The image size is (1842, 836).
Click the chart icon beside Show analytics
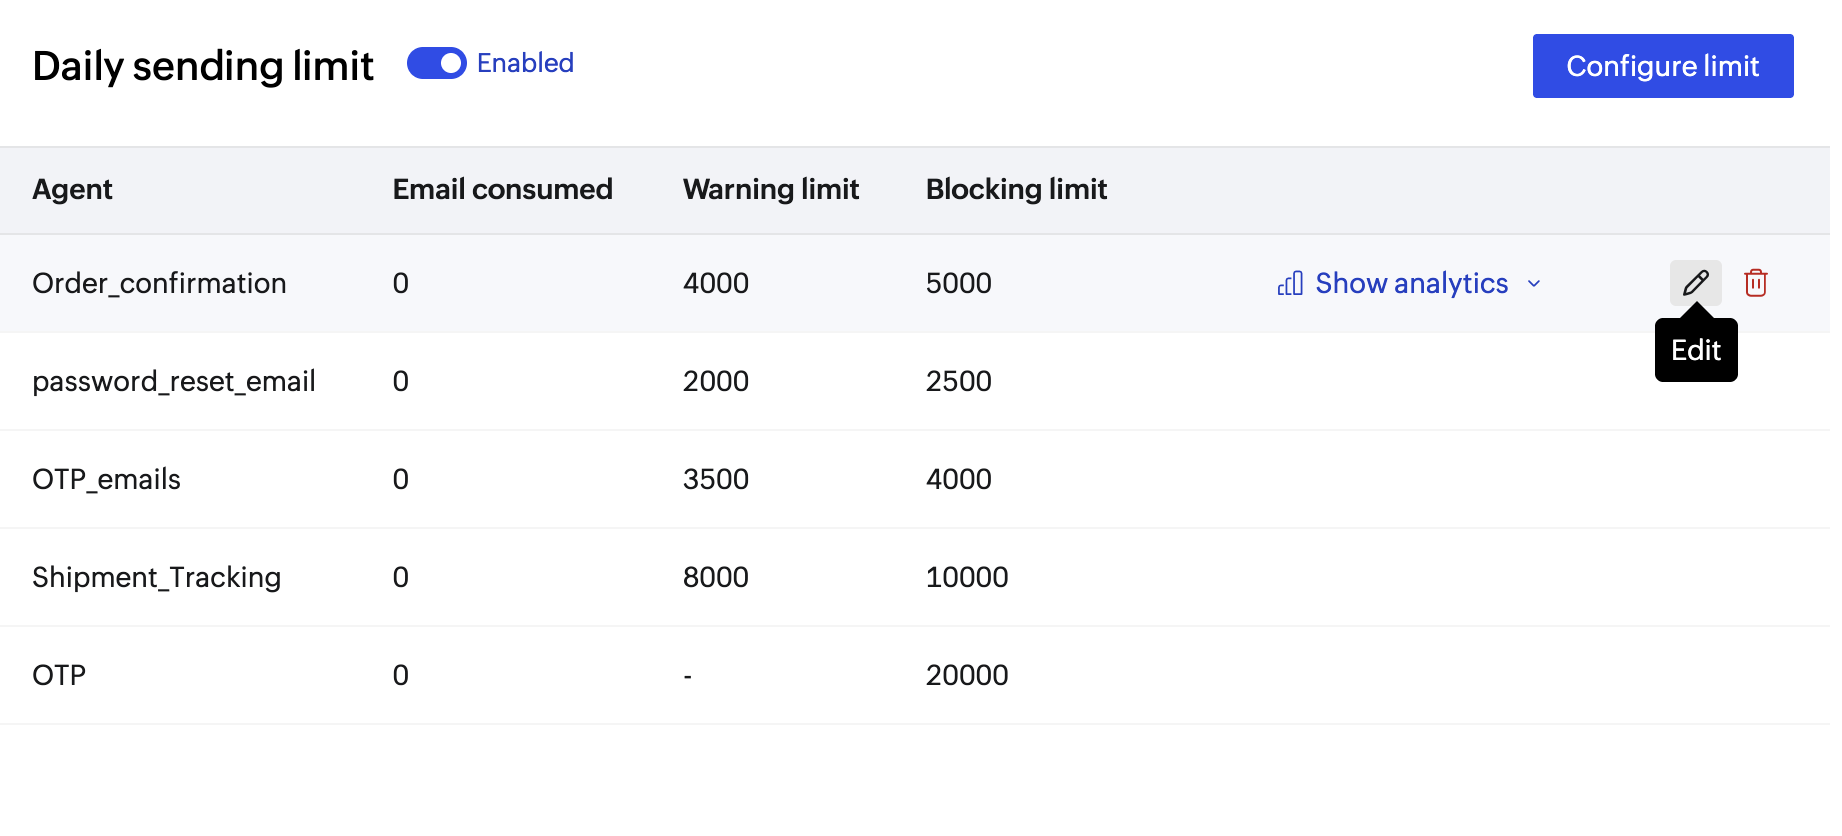1289,283
